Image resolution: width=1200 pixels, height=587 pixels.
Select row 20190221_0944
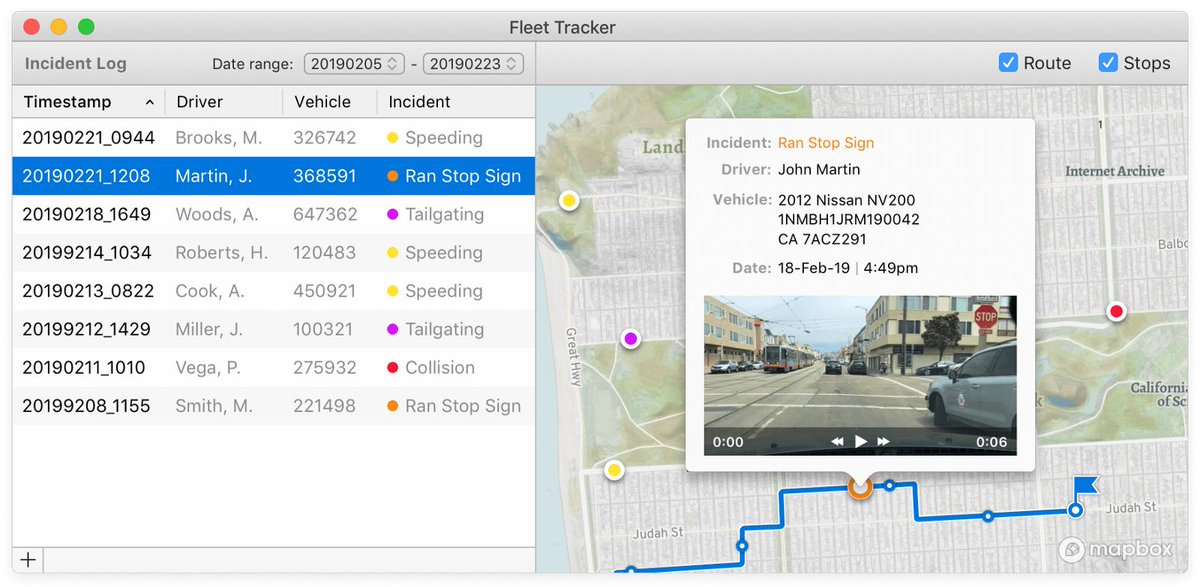[274, 138]
